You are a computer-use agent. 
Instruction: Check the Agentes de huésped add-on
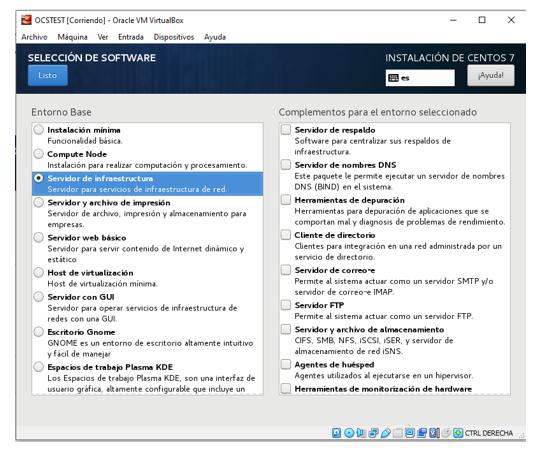pyautogui.click(x=286, y=364)
